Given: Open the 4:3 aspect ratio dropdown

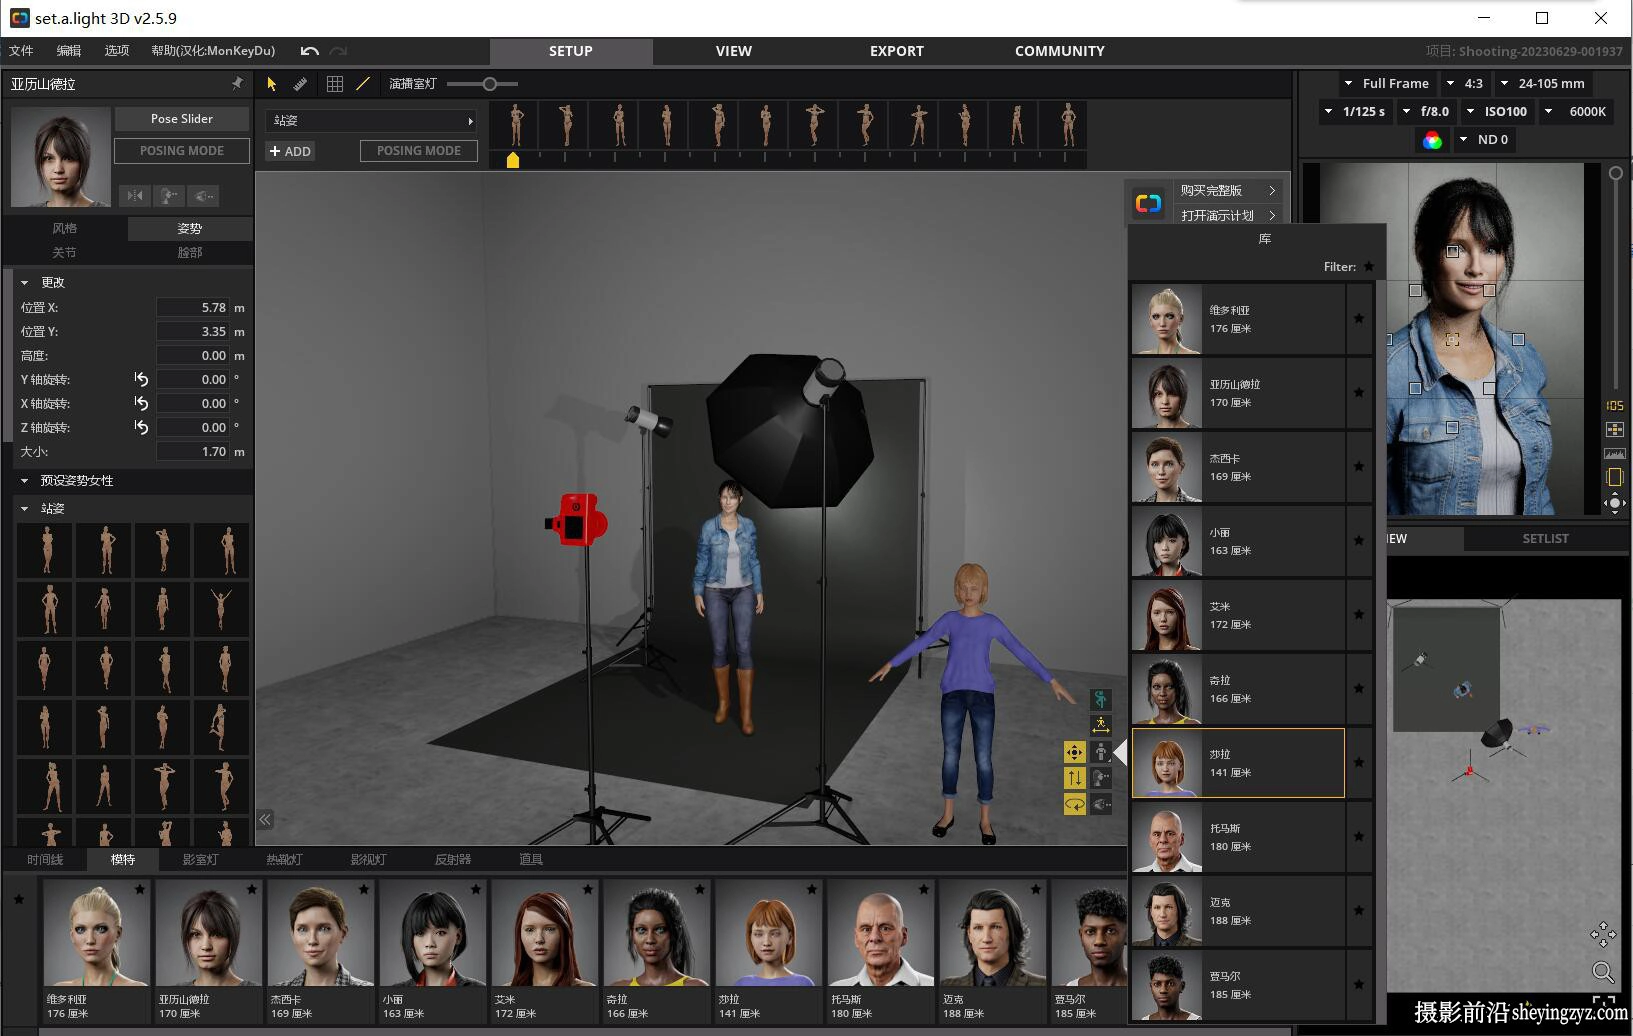Looking at the screenshot, I should [x=1464, y=84].
